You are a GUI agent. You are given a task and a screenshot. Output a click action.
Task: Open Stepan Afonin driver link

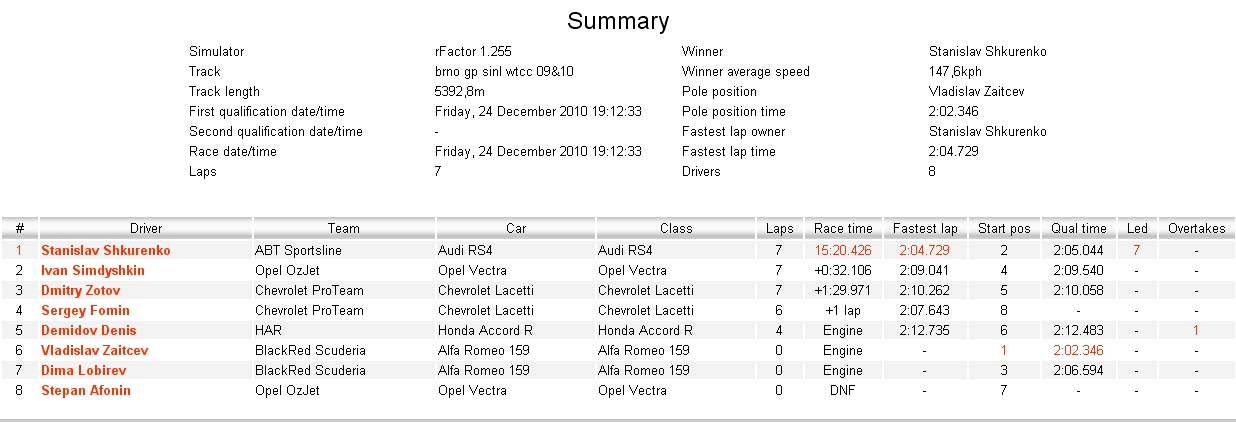point(85,390)
